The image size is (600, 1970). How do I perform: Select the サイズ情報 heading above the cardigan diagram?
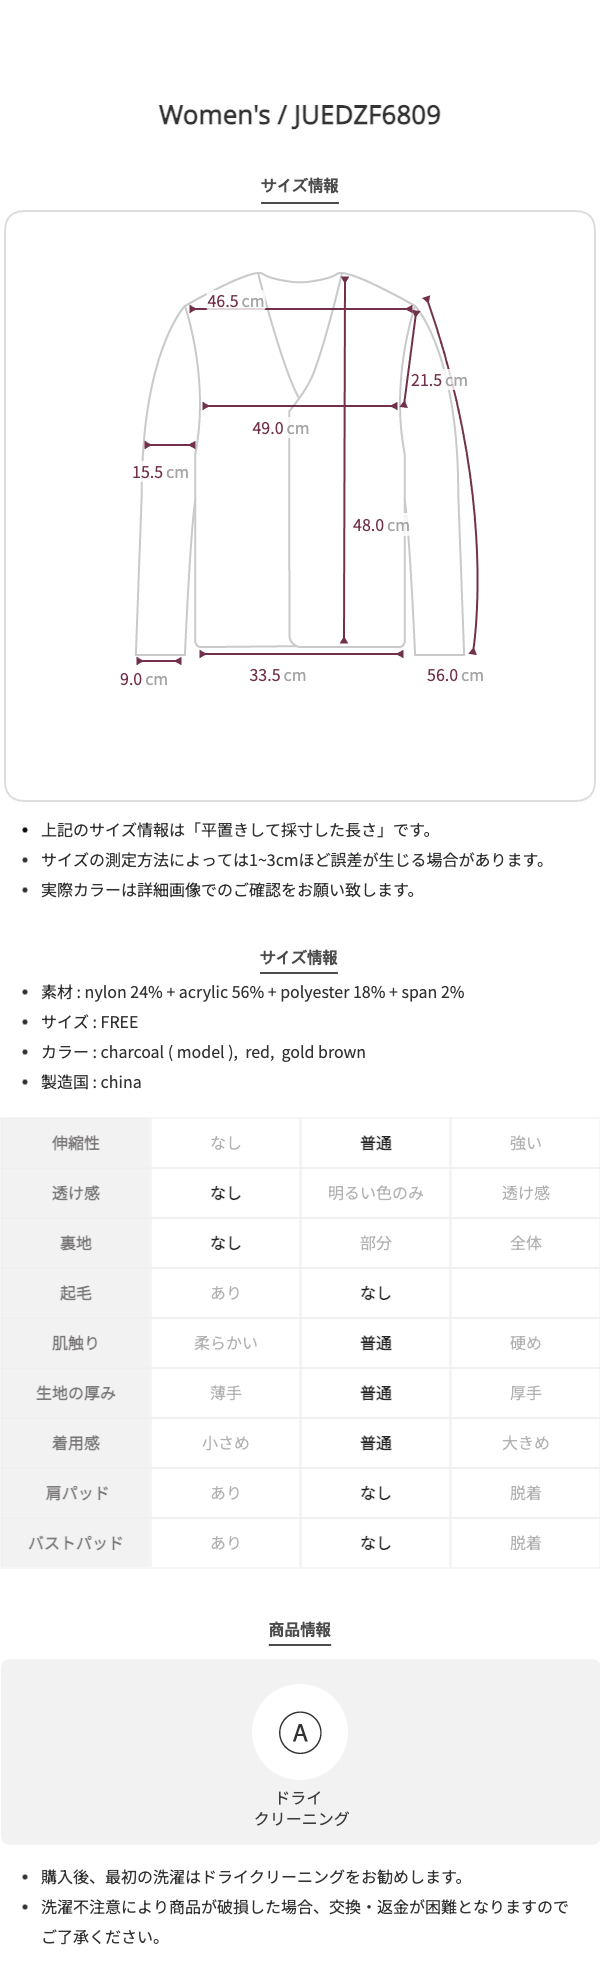pyautogui.click(x=300, y=186)
